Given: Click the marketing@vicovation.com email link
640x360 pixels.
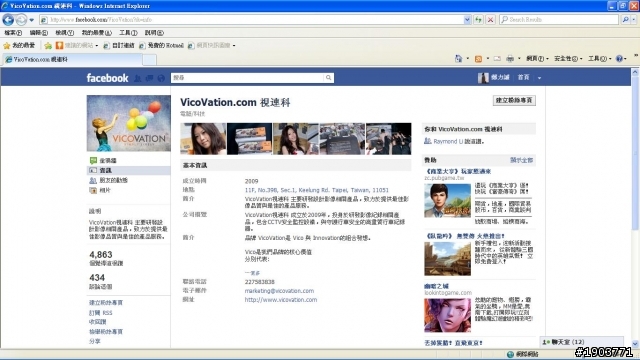Looking at the screenshot, I should [279, 291].
